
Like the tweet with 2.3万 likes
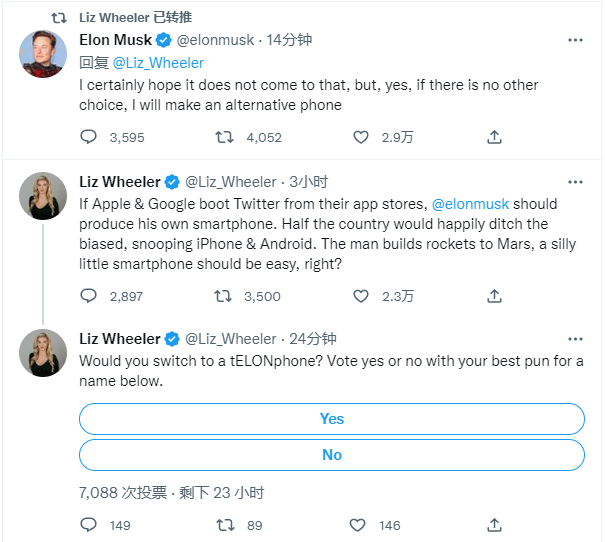(359, 296)
